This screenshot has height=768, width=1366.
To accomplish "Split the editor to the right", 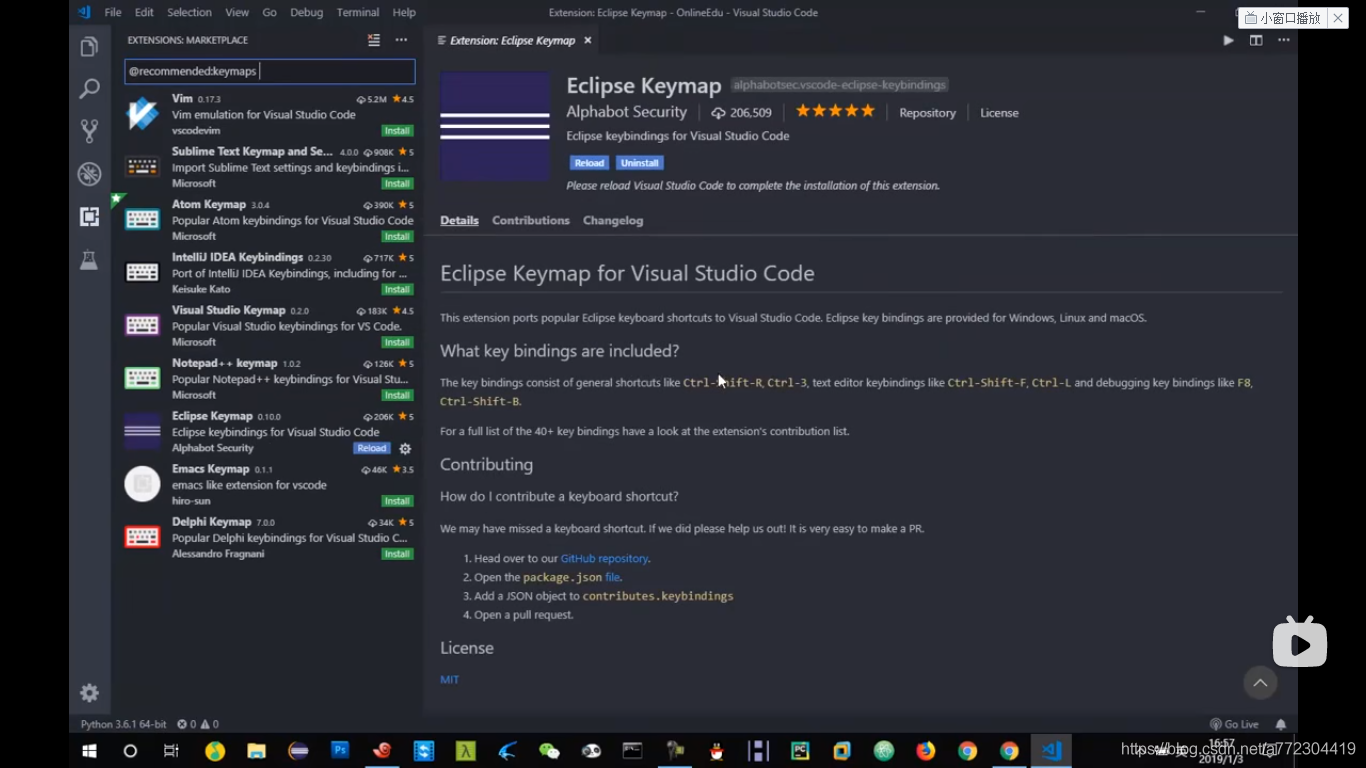I will (x=1256, y=40).
